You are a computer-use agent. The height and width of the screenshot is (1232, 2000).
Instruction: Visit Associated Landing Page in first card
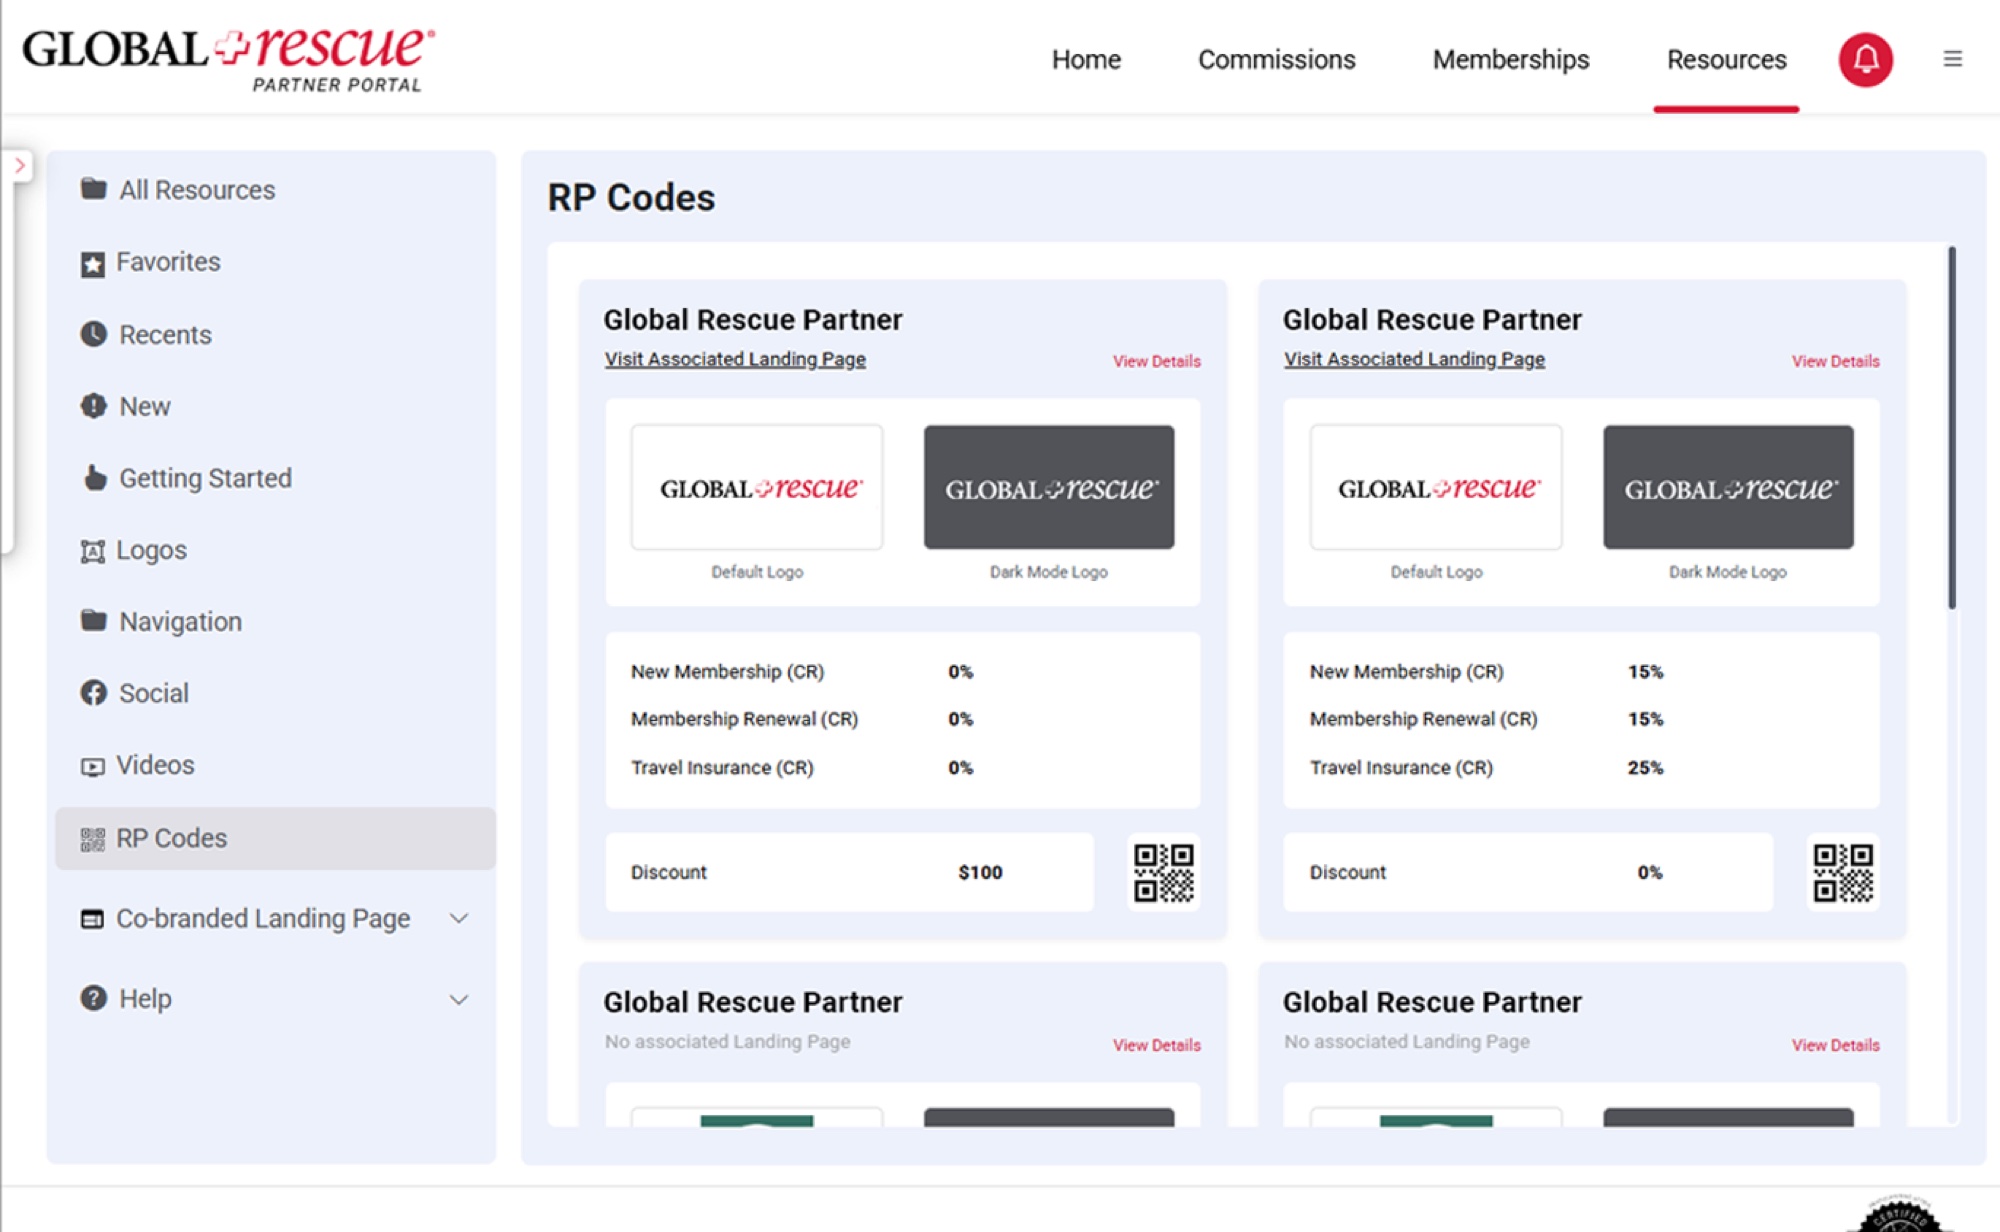[735, 359]
